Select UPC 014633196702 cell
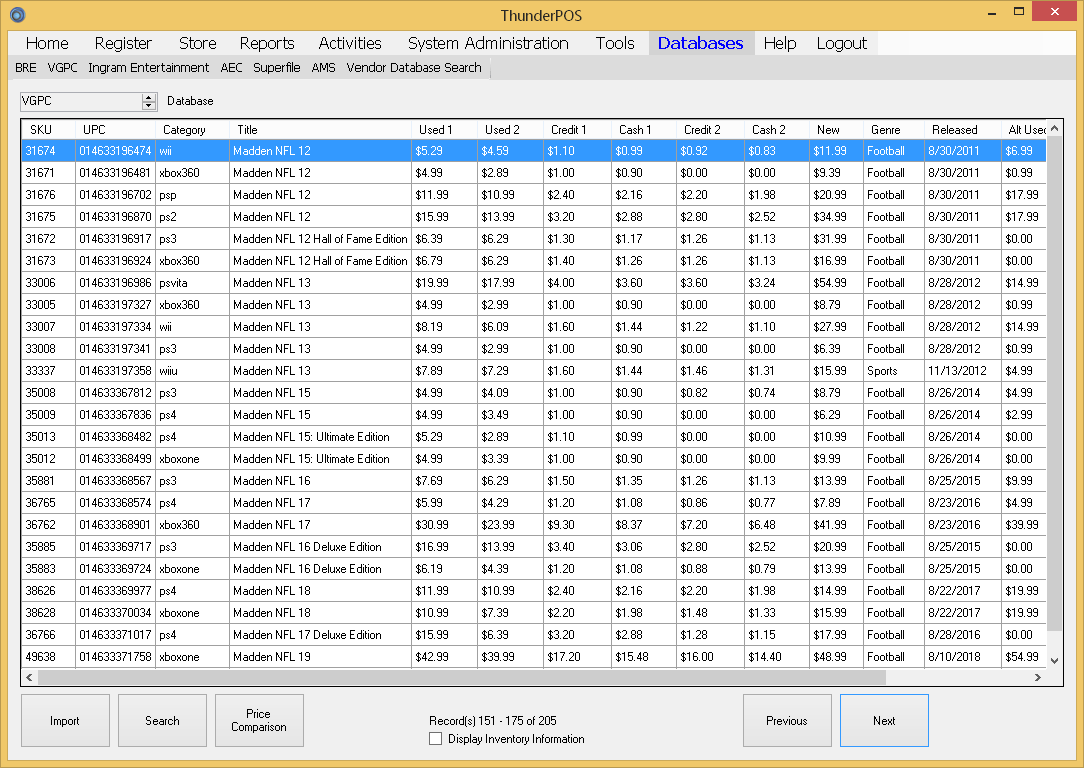This screenshot has height=768, width=1084. click(x=115, y=195)
